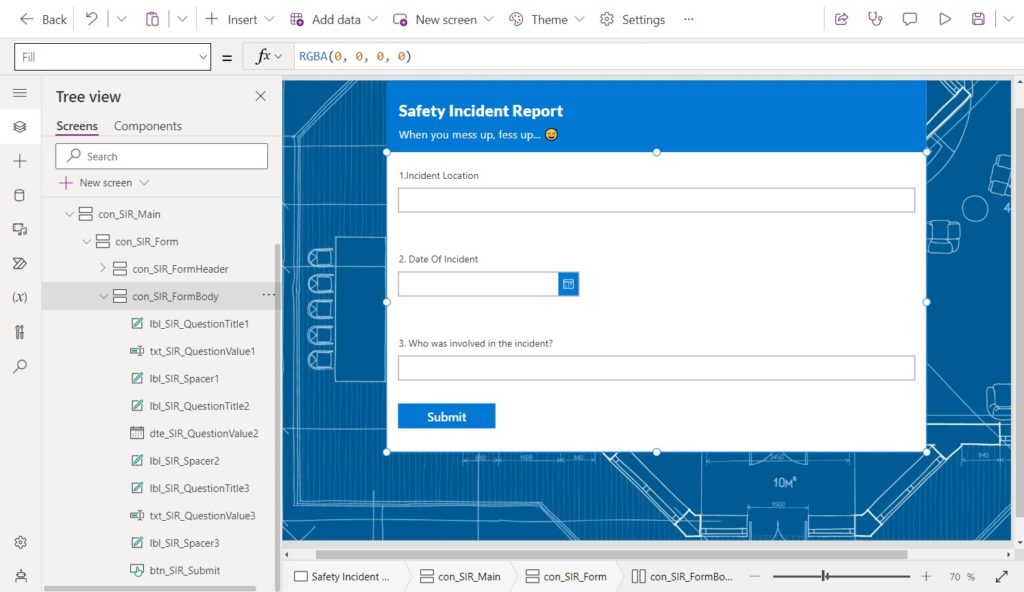
Task: Select the Insert plus icon in left rail
Action: pos(18,161)
